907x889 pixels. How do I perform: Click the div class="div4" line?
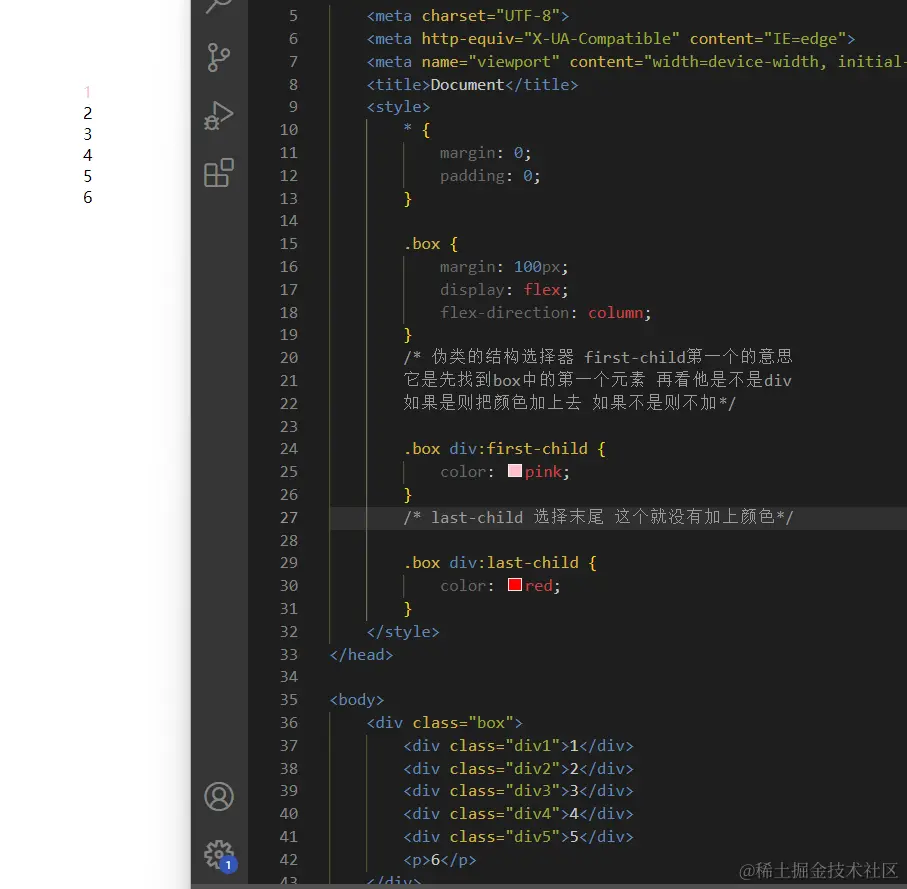coord(518,814)
